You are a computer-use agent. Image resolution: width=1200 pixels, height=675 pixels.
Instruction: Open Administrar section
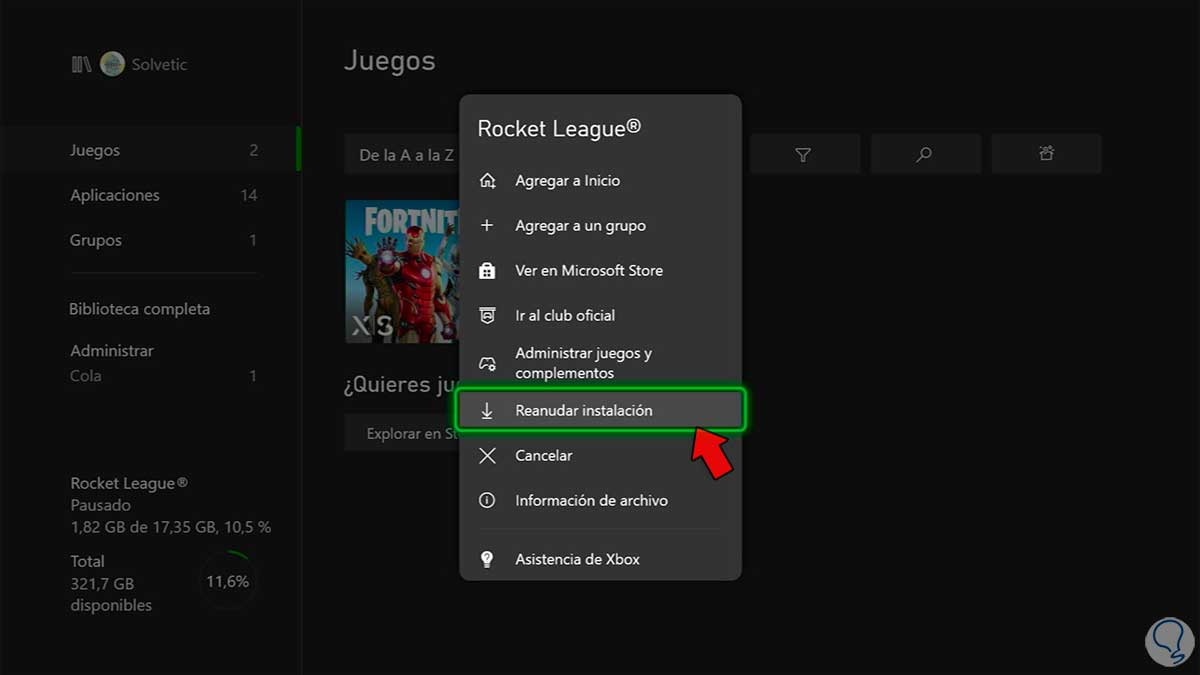(112, 351)
